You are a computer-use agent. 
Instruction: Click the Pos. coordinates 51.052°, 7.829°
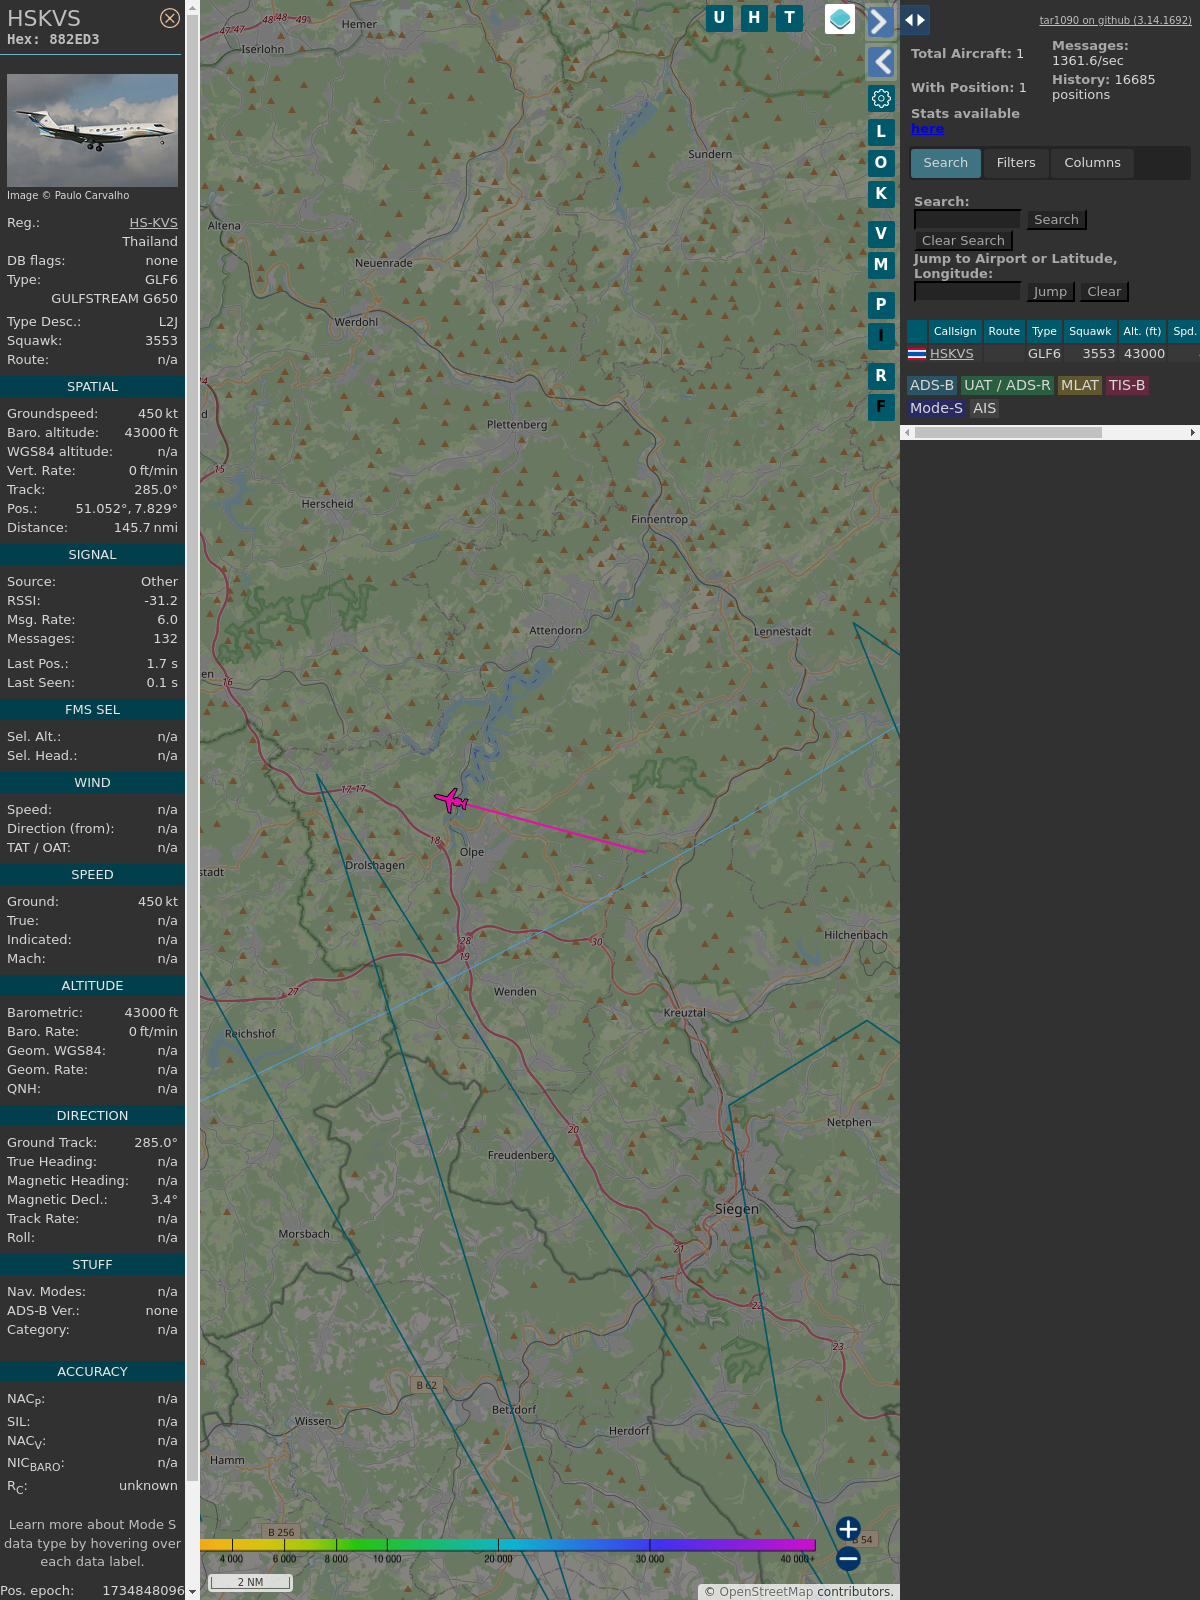(x=126, y=509)
